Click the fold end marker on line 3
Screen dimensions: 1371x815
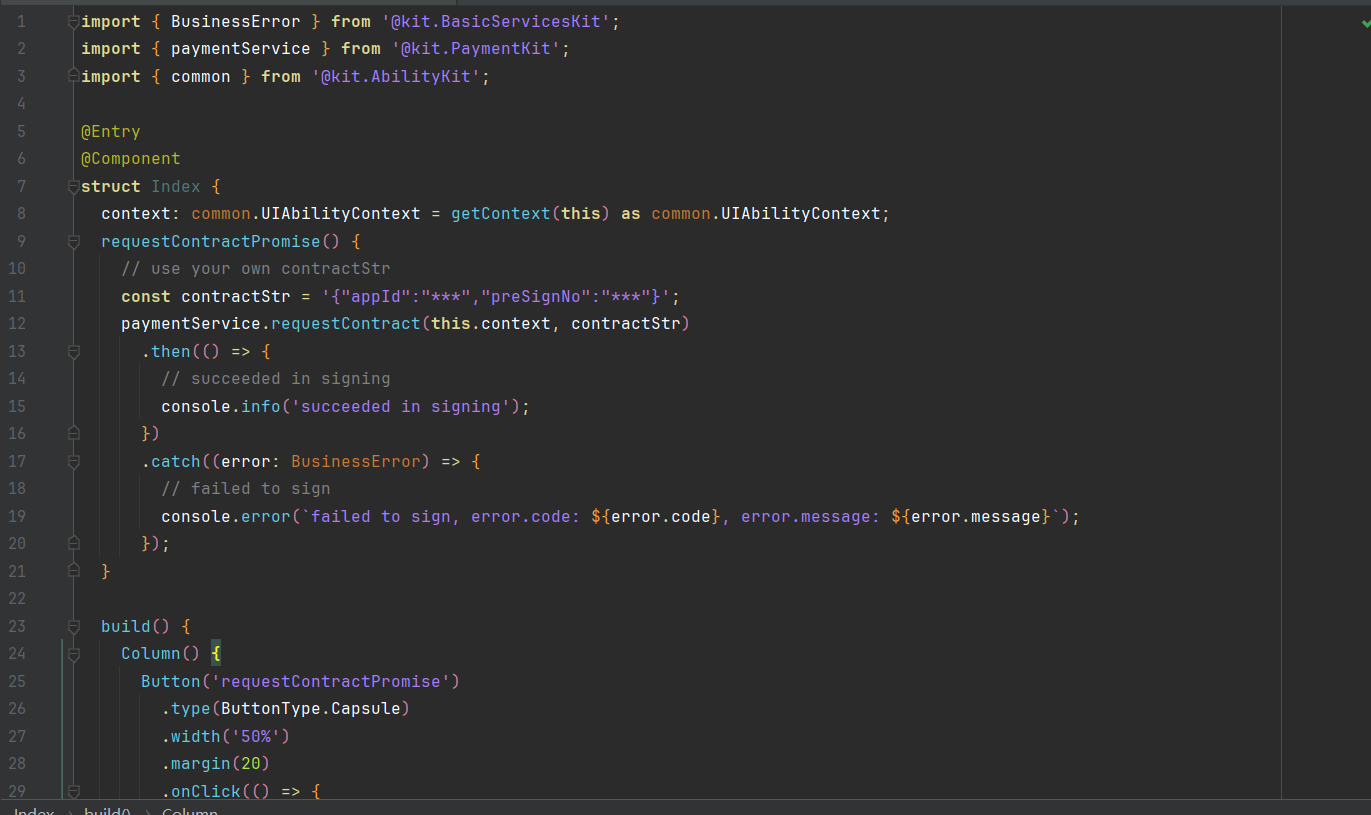tap(73, 76)
